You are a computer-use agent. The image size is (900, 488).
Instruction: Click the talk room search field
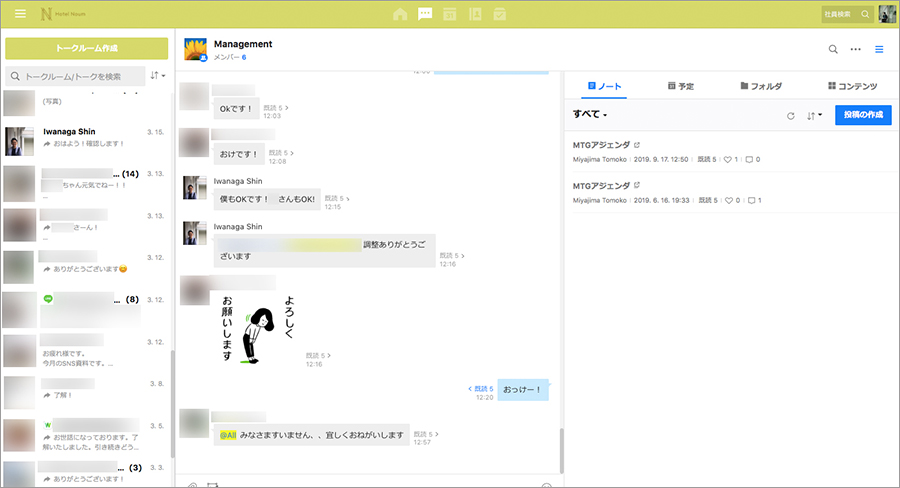[x=78, y=76]
